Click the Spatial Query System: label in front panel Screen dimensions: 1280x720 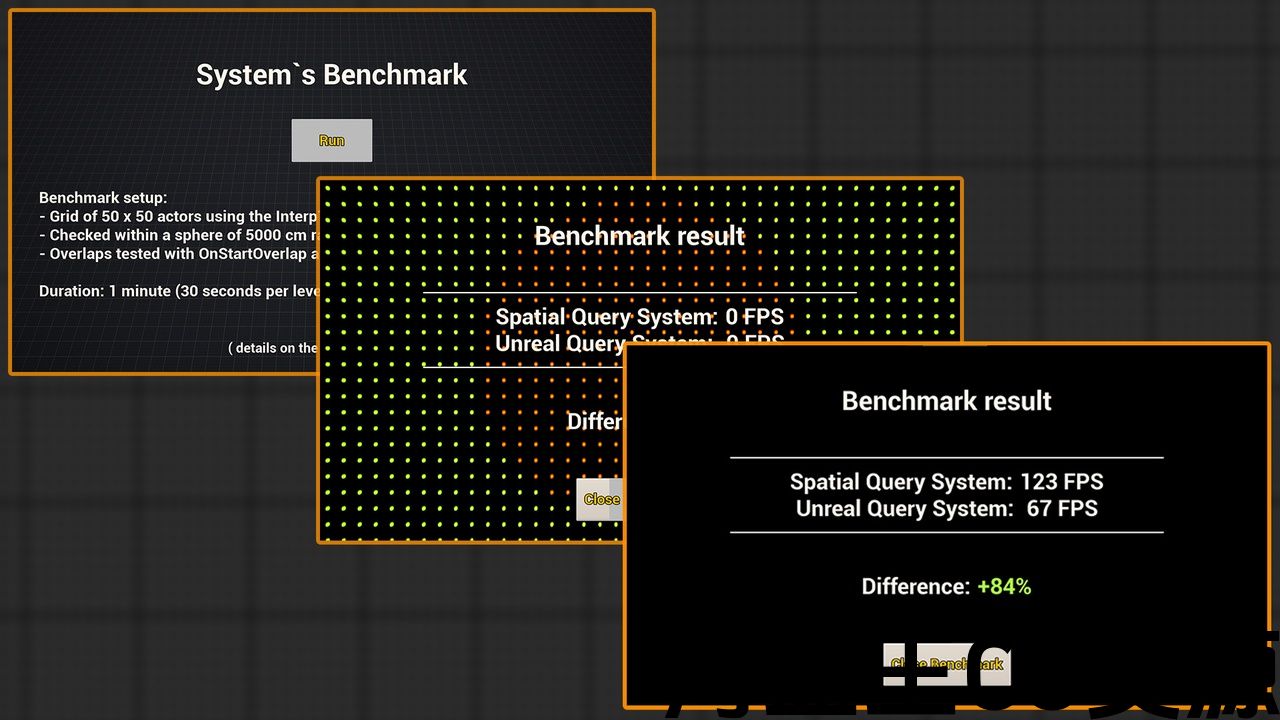tap(900, 482)
